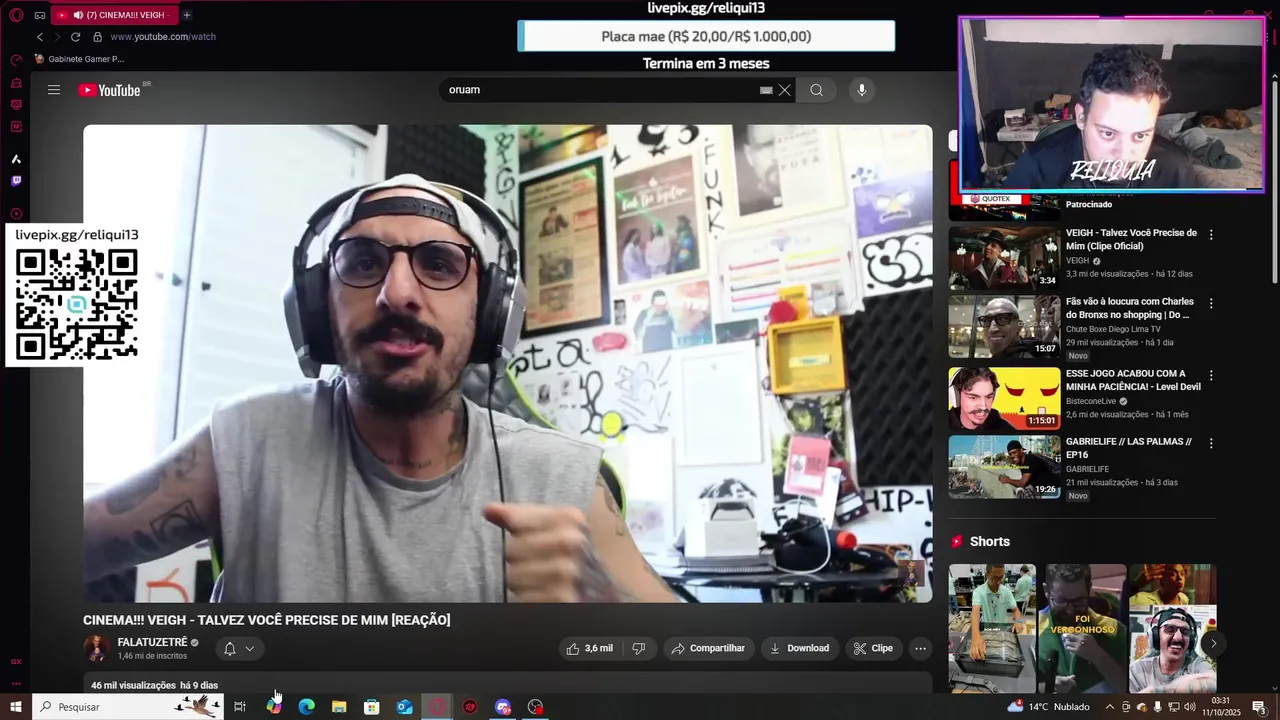Click the Clipe button
Viewport: 1280px width, 720px height.
tap(873, 648)
